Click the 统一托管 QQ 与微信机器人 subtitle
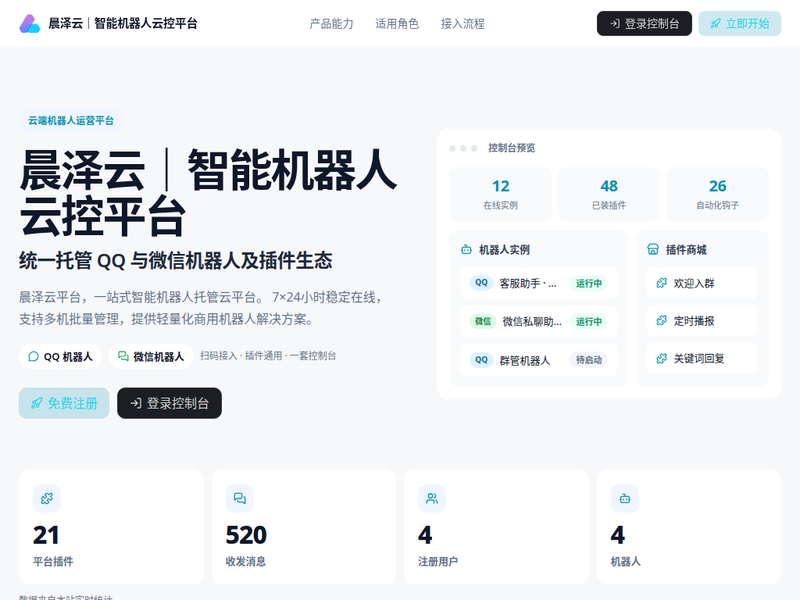 176,261
